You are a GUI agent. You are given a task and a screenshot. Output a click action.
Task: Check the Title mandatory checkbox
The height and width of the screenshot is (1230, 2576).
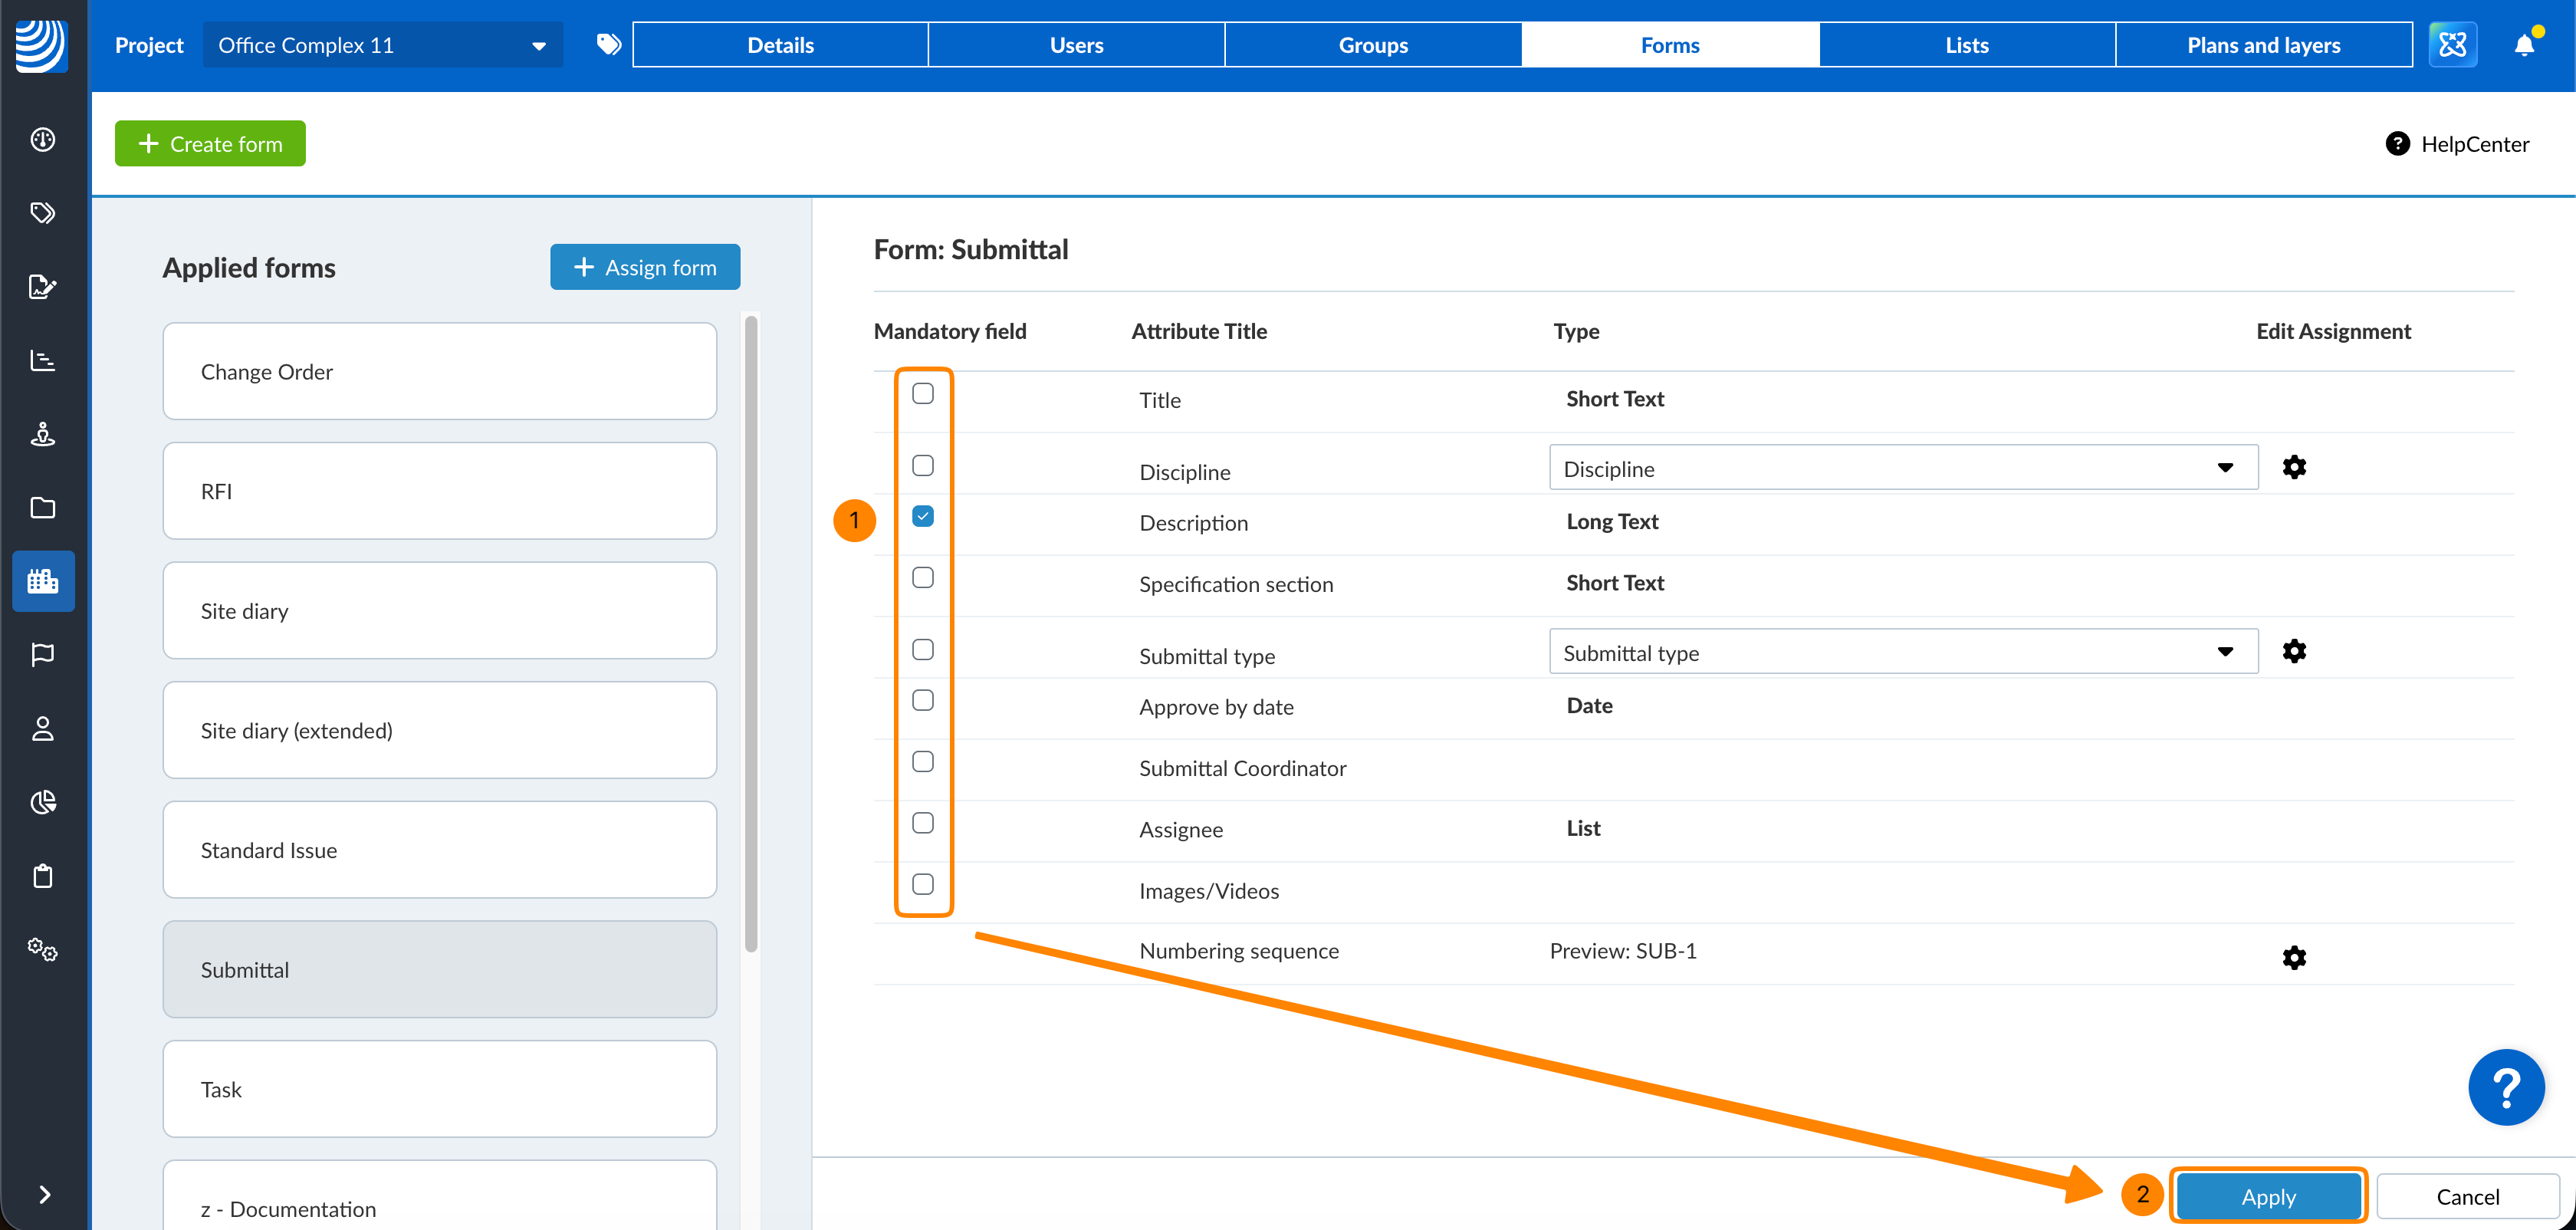tap(922, 394)
